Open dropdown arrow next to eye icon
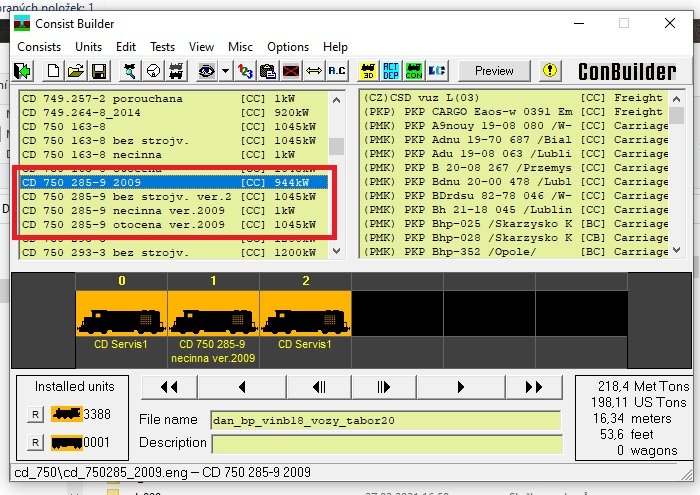Viewport: 700px width, 495px height. pyautogui.click(x=226, y=71)
